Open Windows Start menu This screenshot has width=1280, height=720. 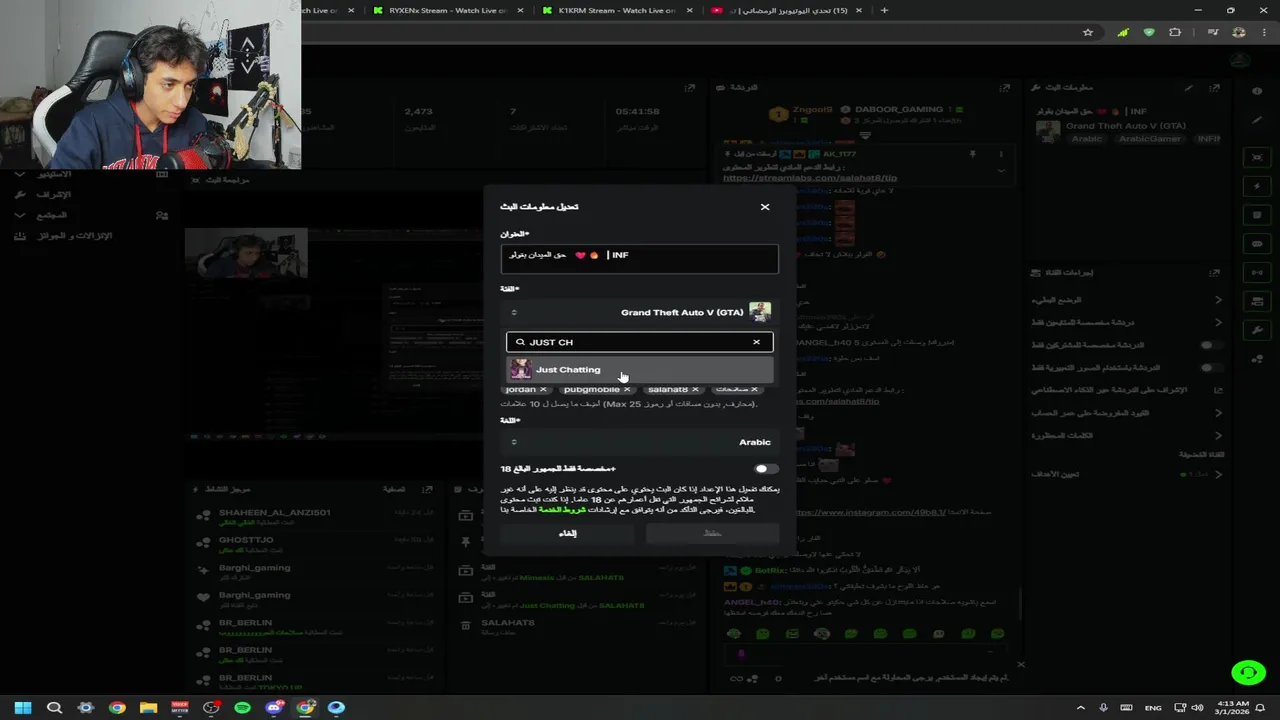pyautogui.click(x=23, y=707)
